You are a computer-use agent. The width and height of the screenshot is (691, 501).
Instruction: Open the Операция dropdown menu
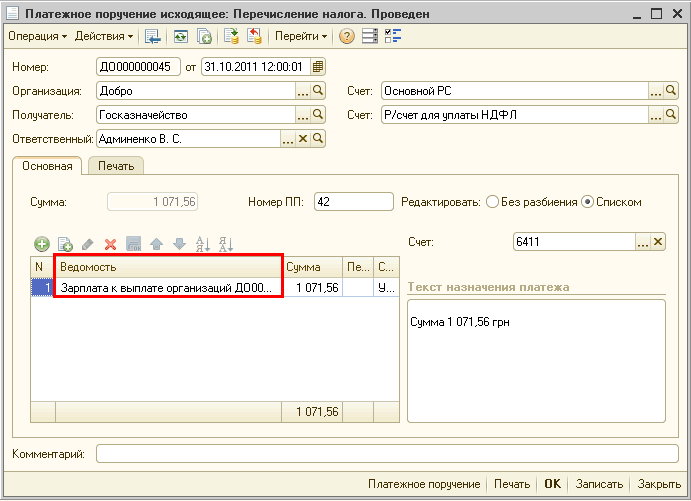37,36
